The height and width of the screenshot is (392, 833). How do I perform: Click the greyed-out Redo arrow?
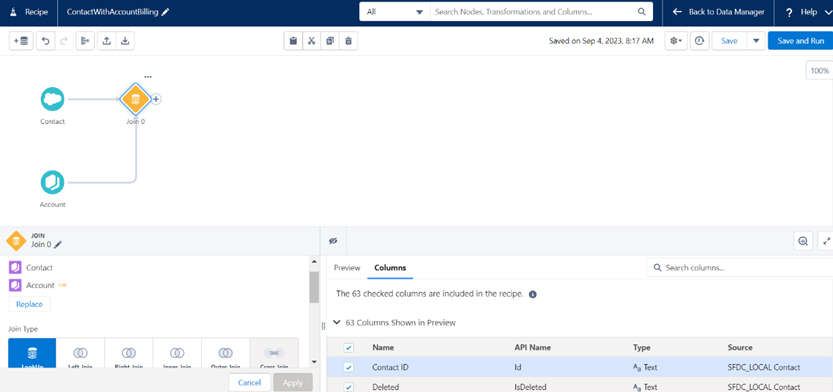[x=64, y=41]
